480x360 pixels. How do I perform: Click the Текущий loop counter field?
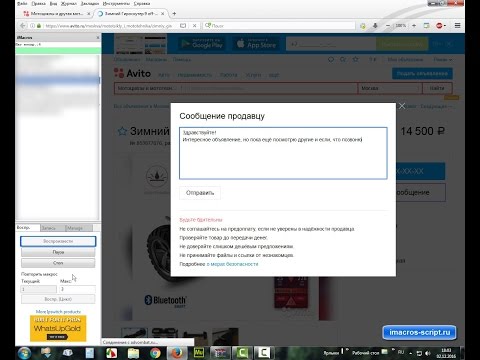click(39, 289)
